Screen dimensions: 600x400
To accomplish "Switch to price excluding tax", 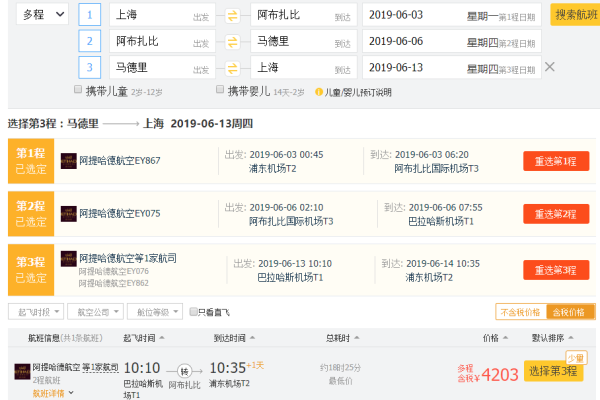I will (520, 312).
